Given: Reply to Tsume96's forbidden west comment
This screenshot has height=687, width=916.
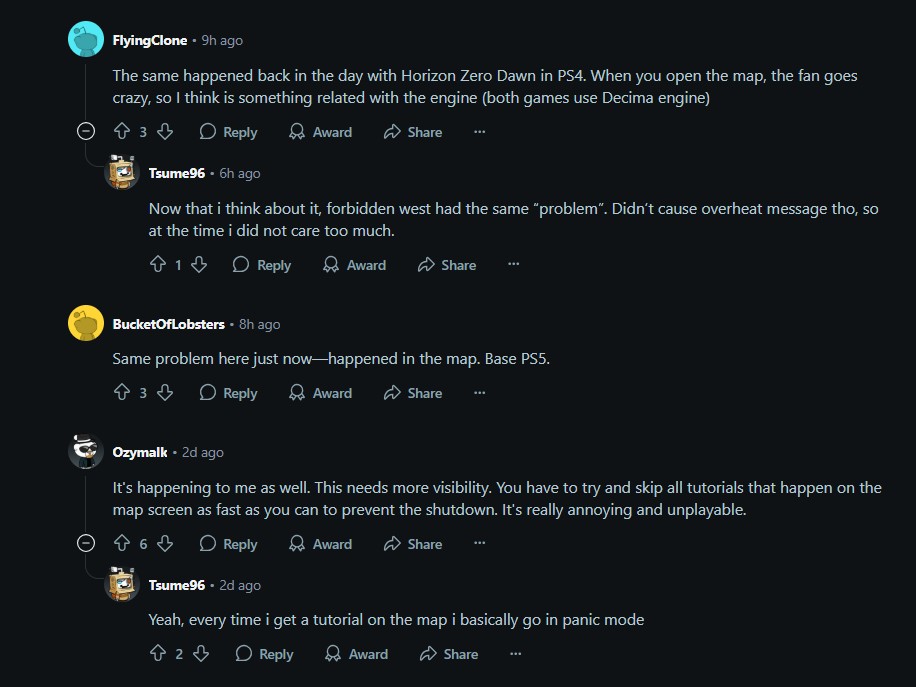Looking at the screenshot, I should click(262, 265).
